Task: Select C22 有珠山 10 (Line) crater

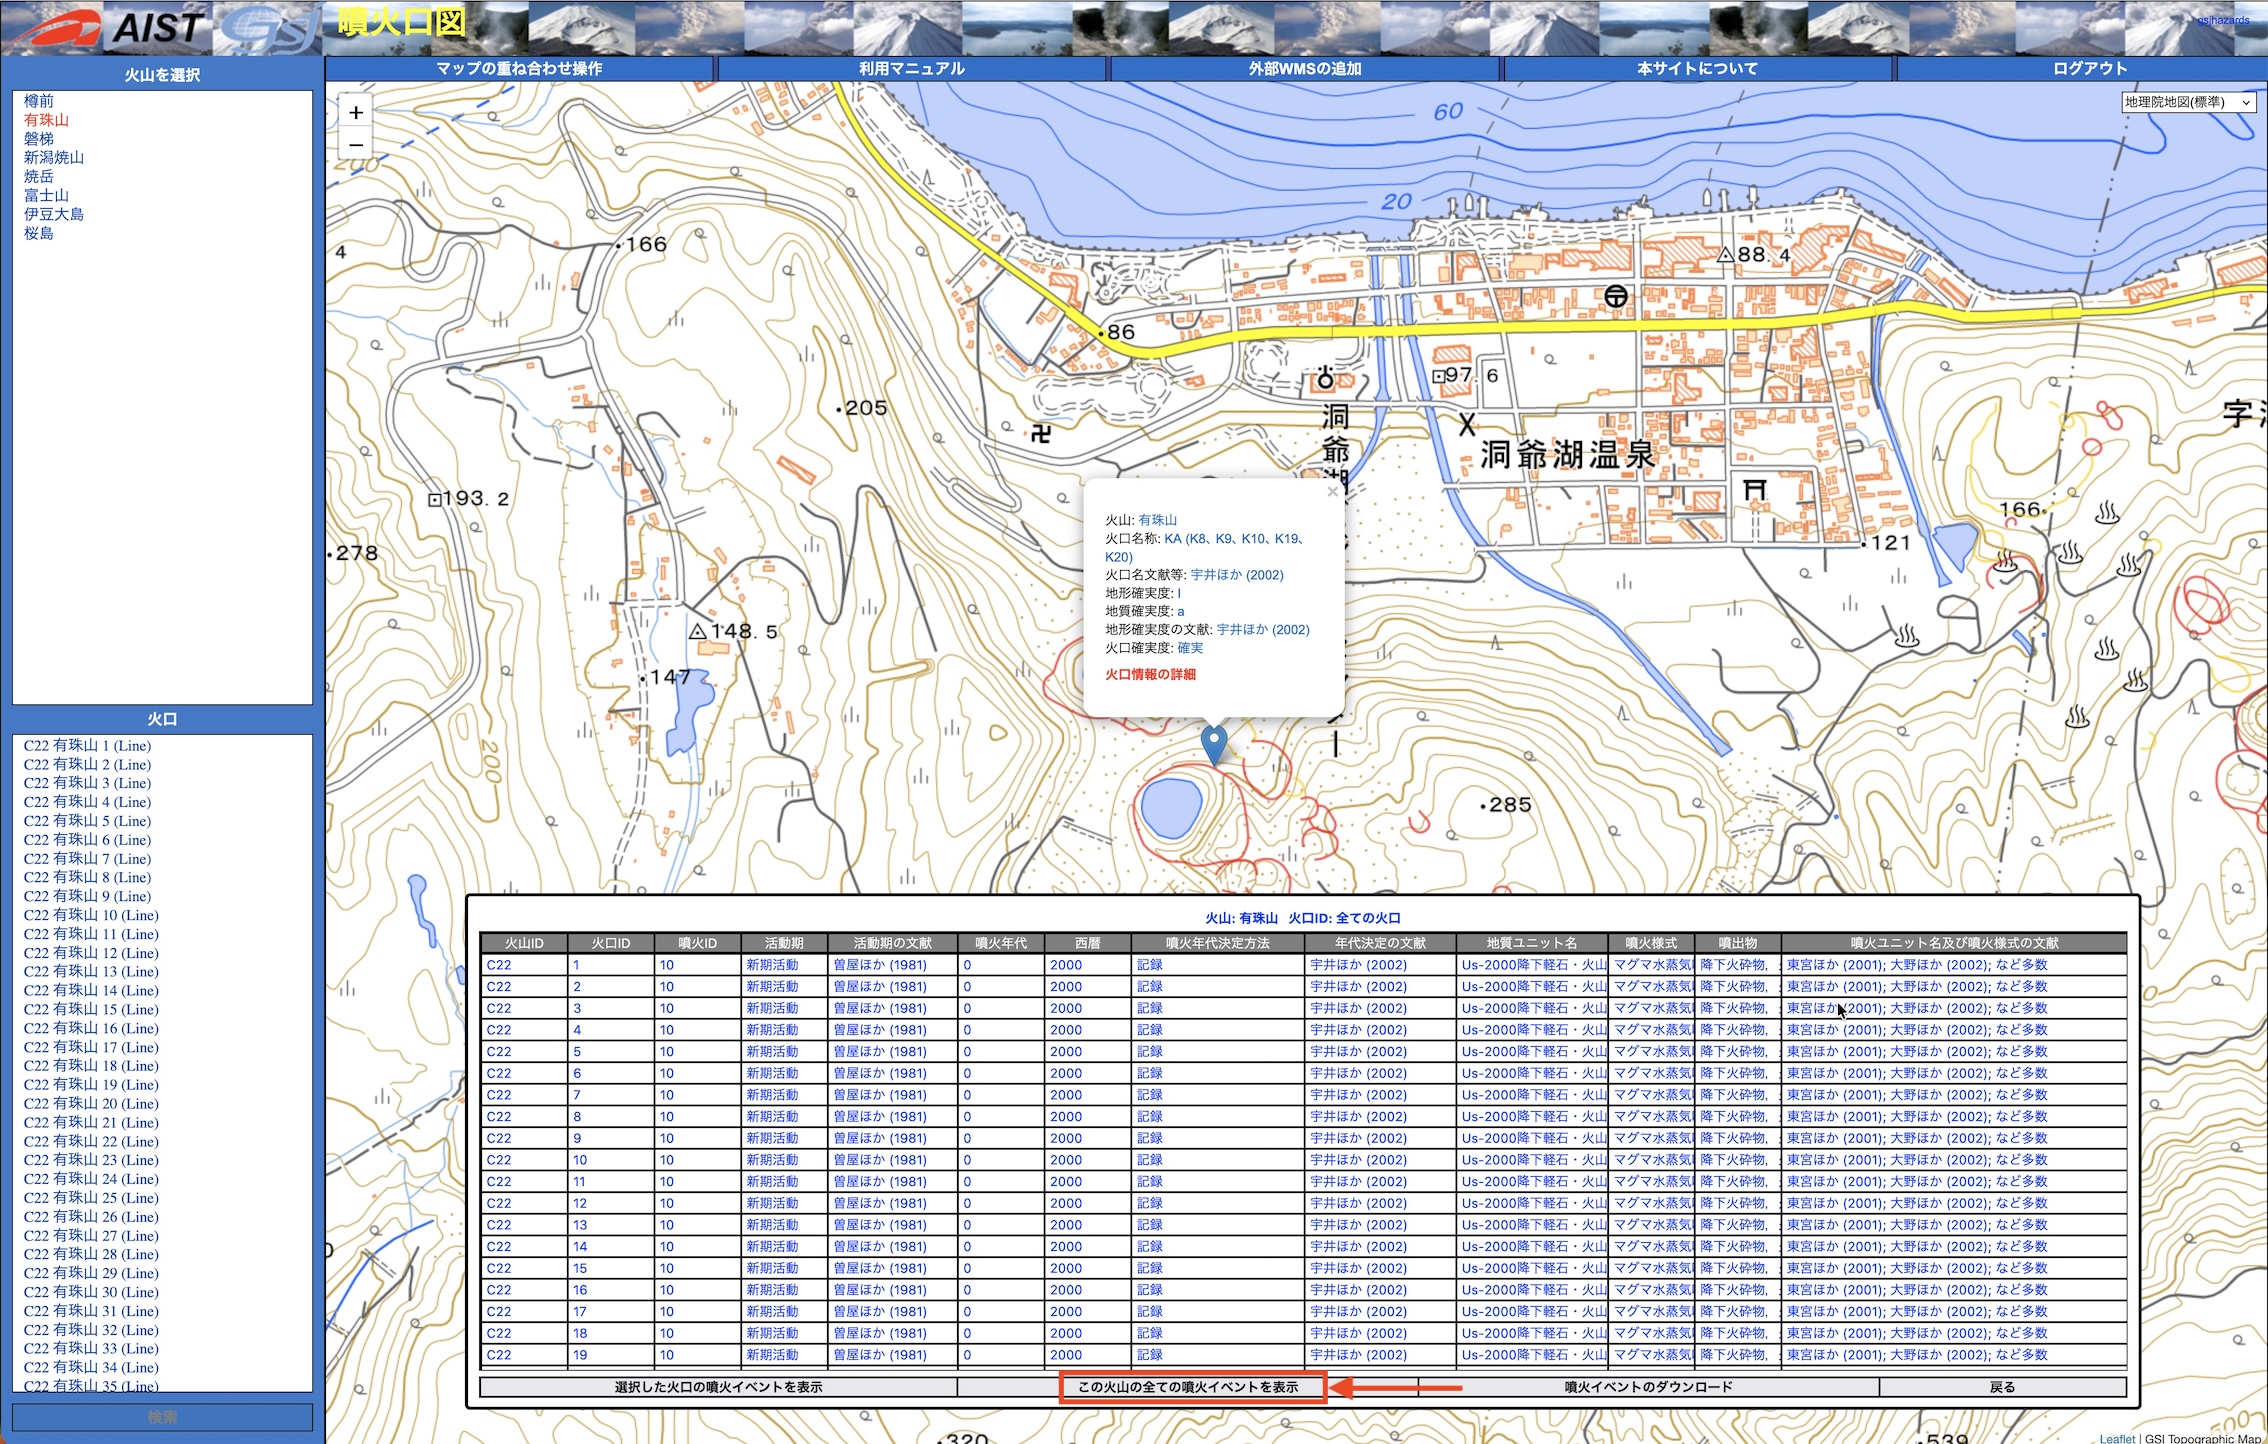Action: click(x=91, y=915)
